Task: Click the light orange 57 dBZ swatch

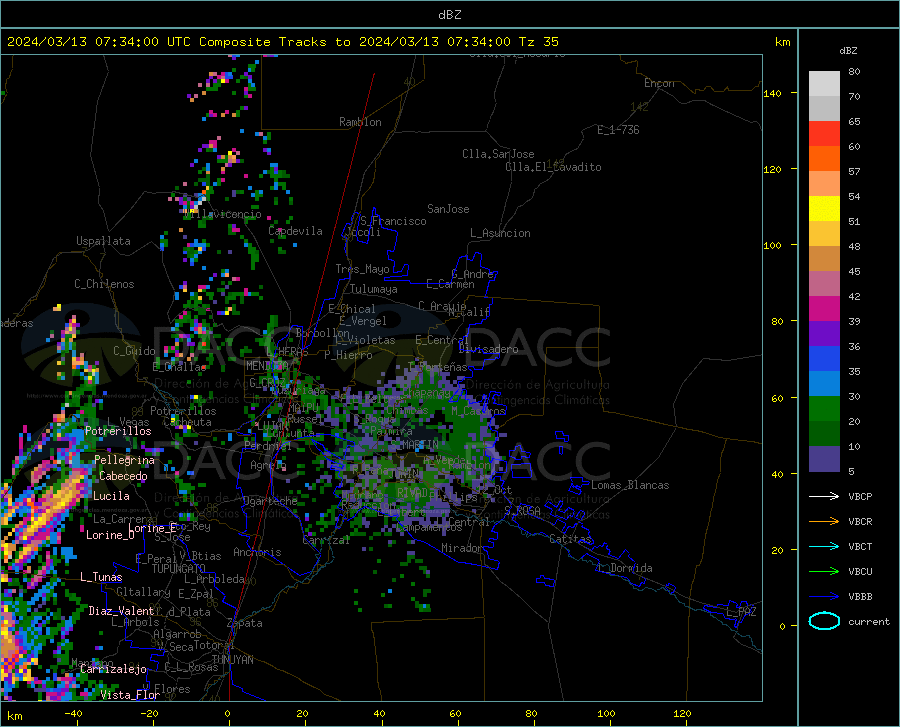Action: point(824,184)
